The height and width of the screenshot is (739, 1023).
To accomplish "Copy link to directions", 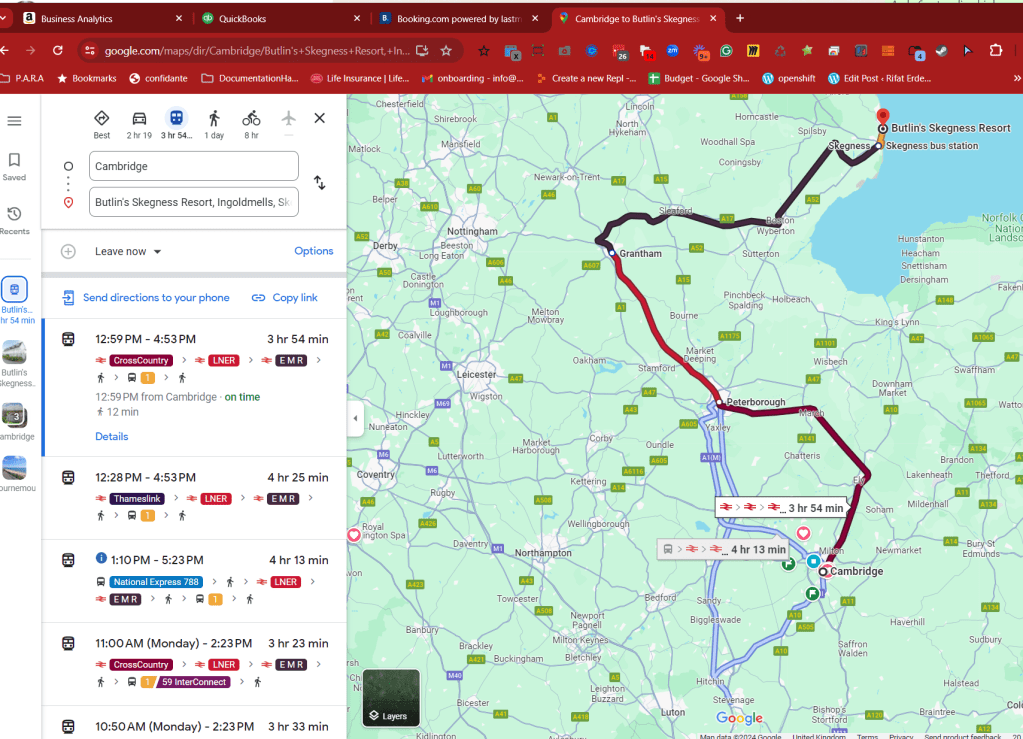I will pos(285,298).
